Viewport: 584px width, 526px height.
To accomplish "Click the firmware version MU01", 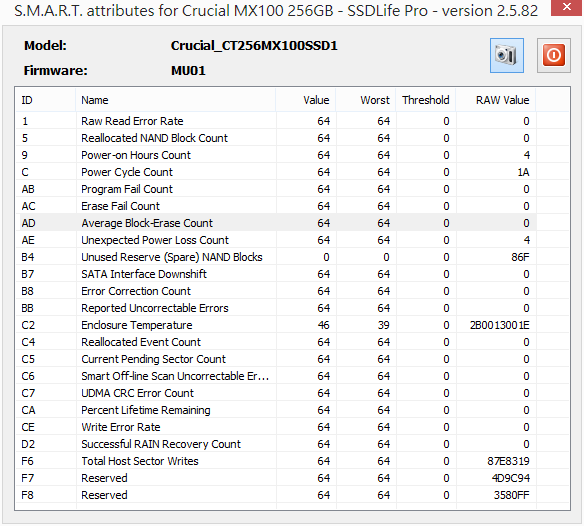I will click(x=188, y=70).
